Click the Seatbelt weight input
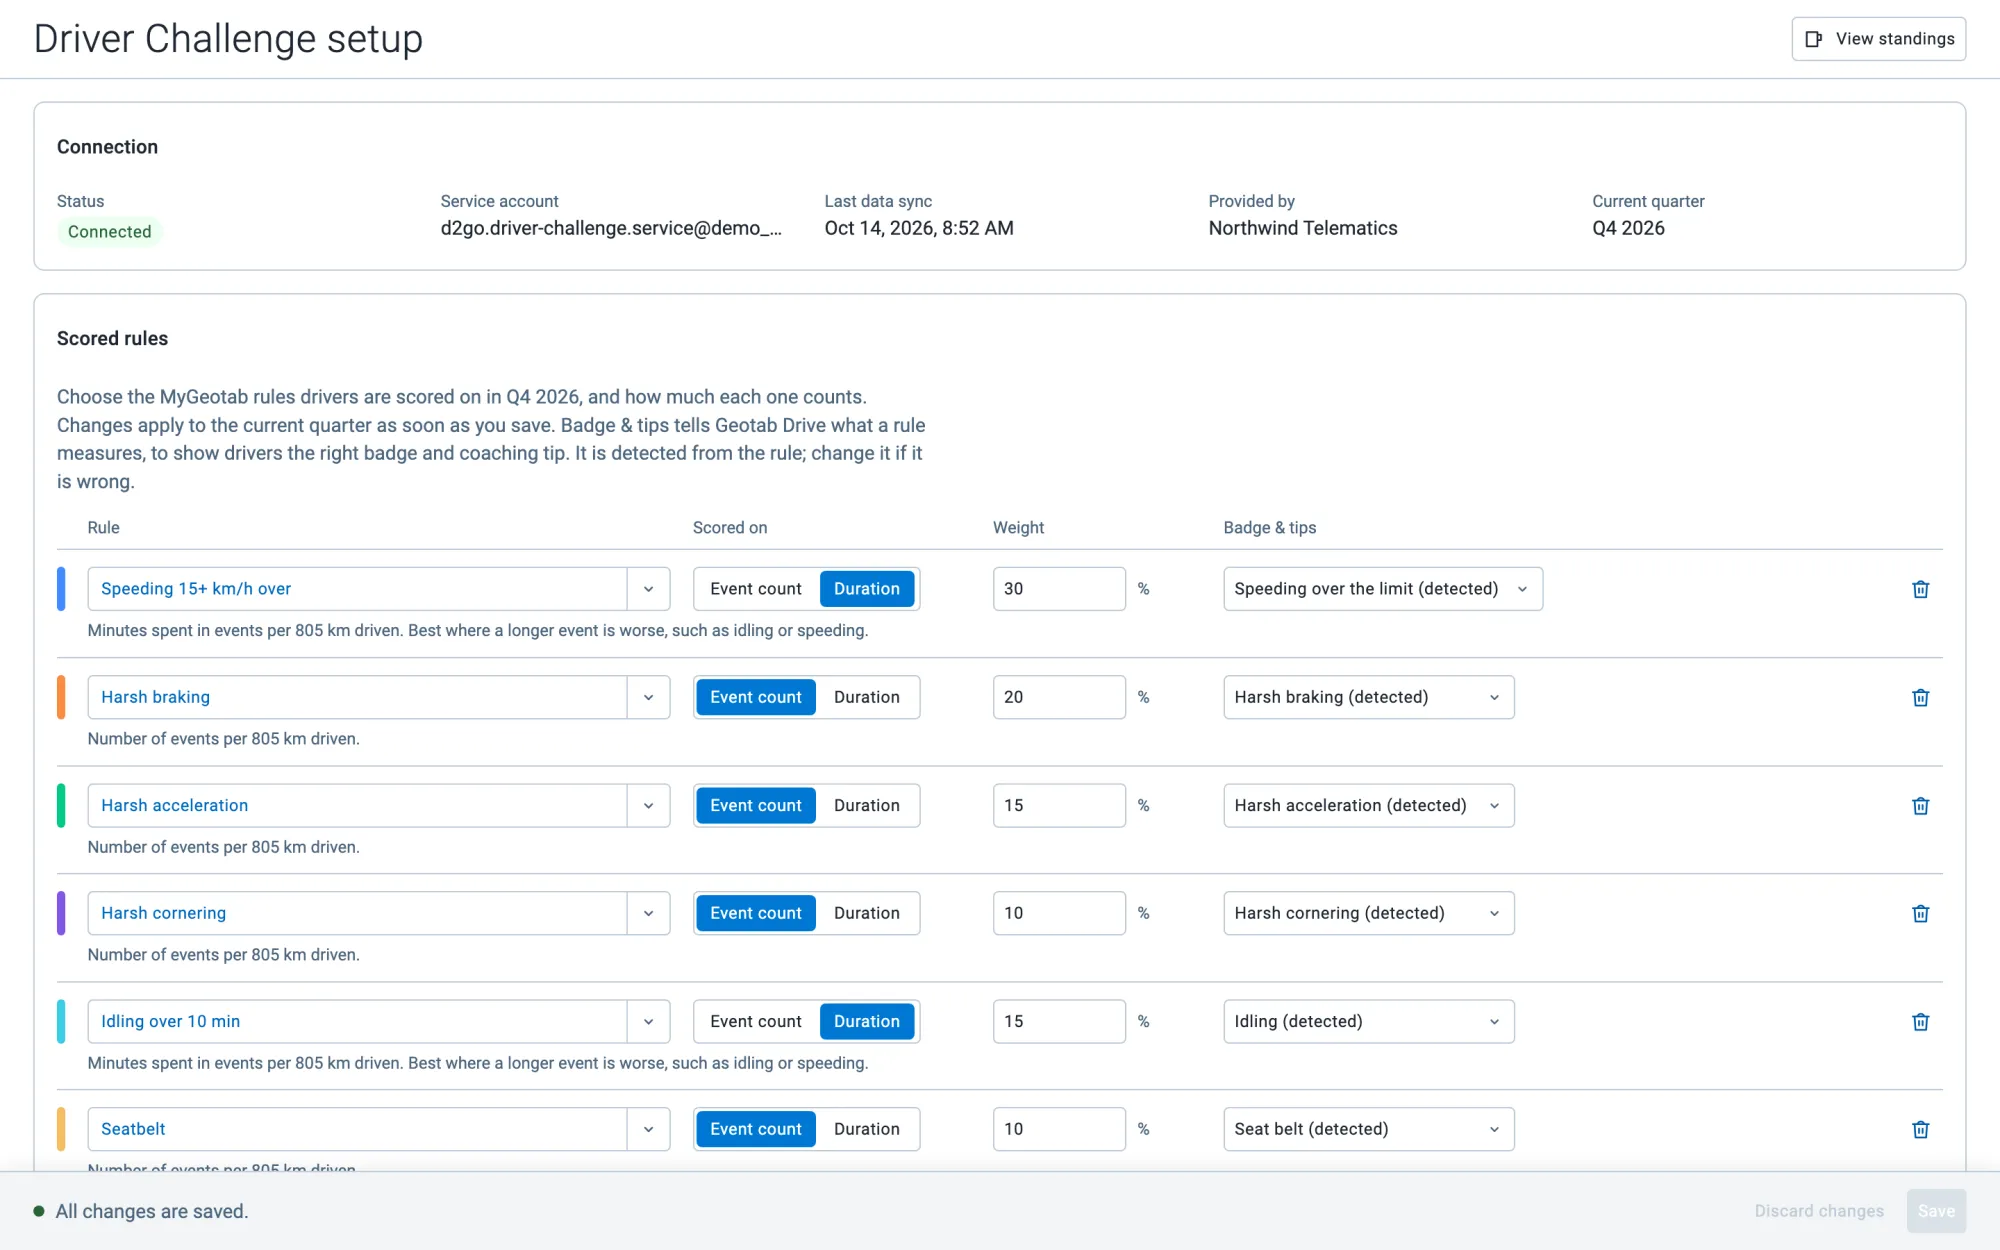 pyautogui.click(x=1059, y=1129)
